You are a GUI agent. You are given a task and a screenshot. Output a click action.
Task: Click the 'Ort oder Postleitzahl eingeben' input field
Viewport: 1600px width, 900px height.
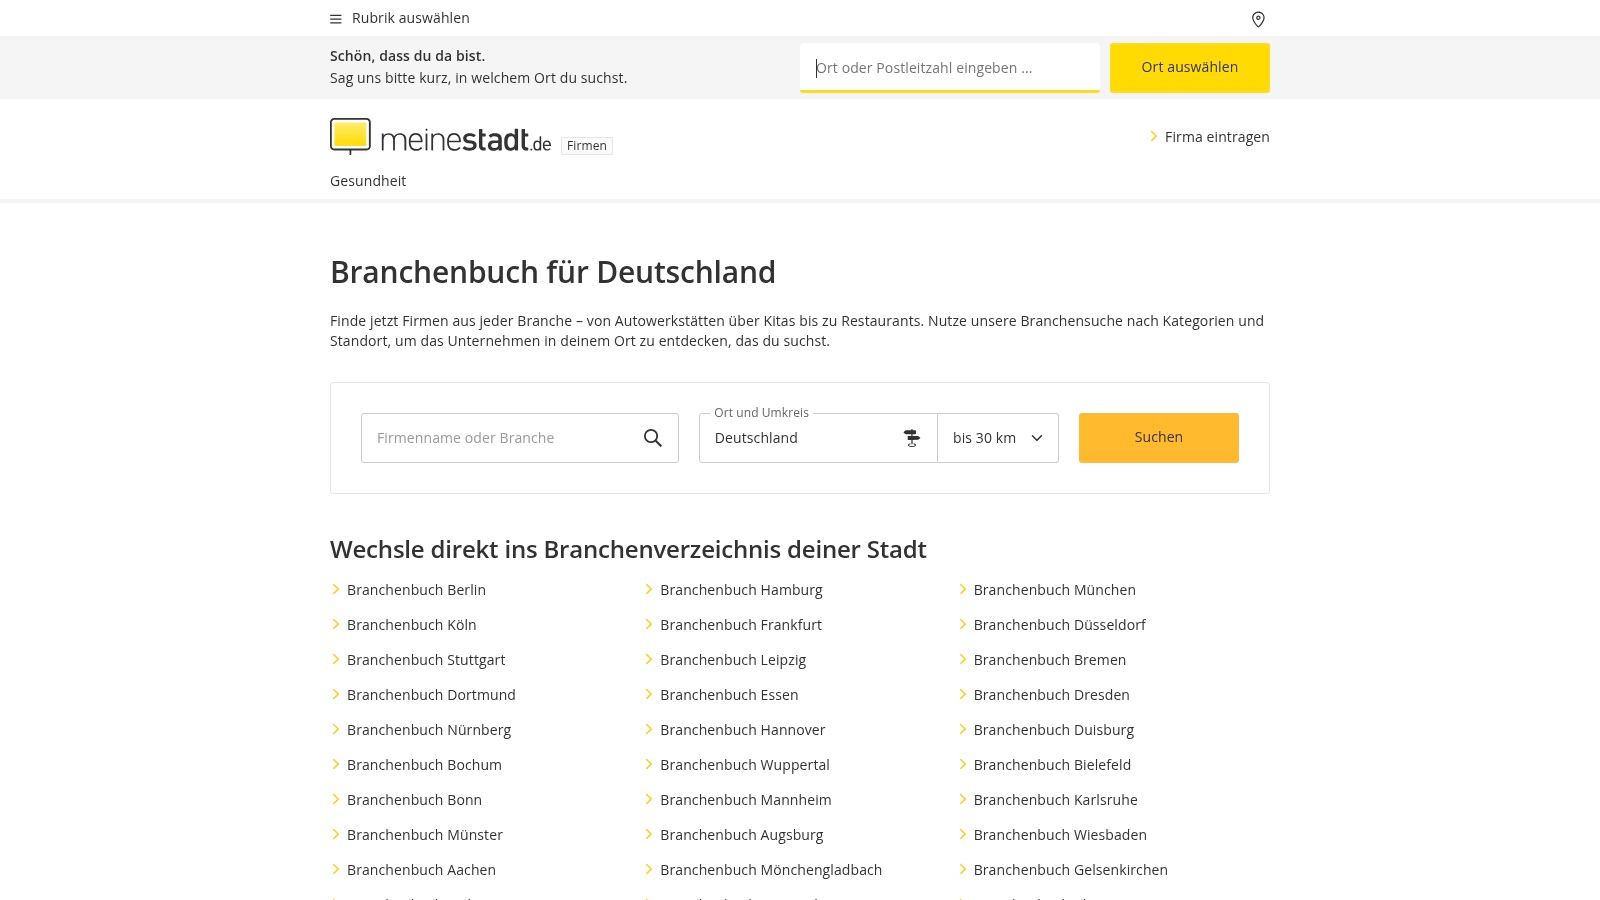[x=949, y=67]
